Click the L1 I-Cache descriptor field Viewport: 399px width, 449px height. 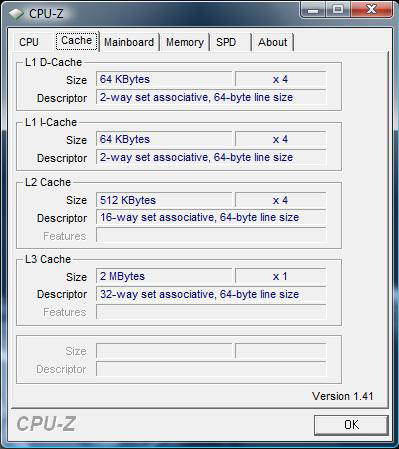pos(211,157)
